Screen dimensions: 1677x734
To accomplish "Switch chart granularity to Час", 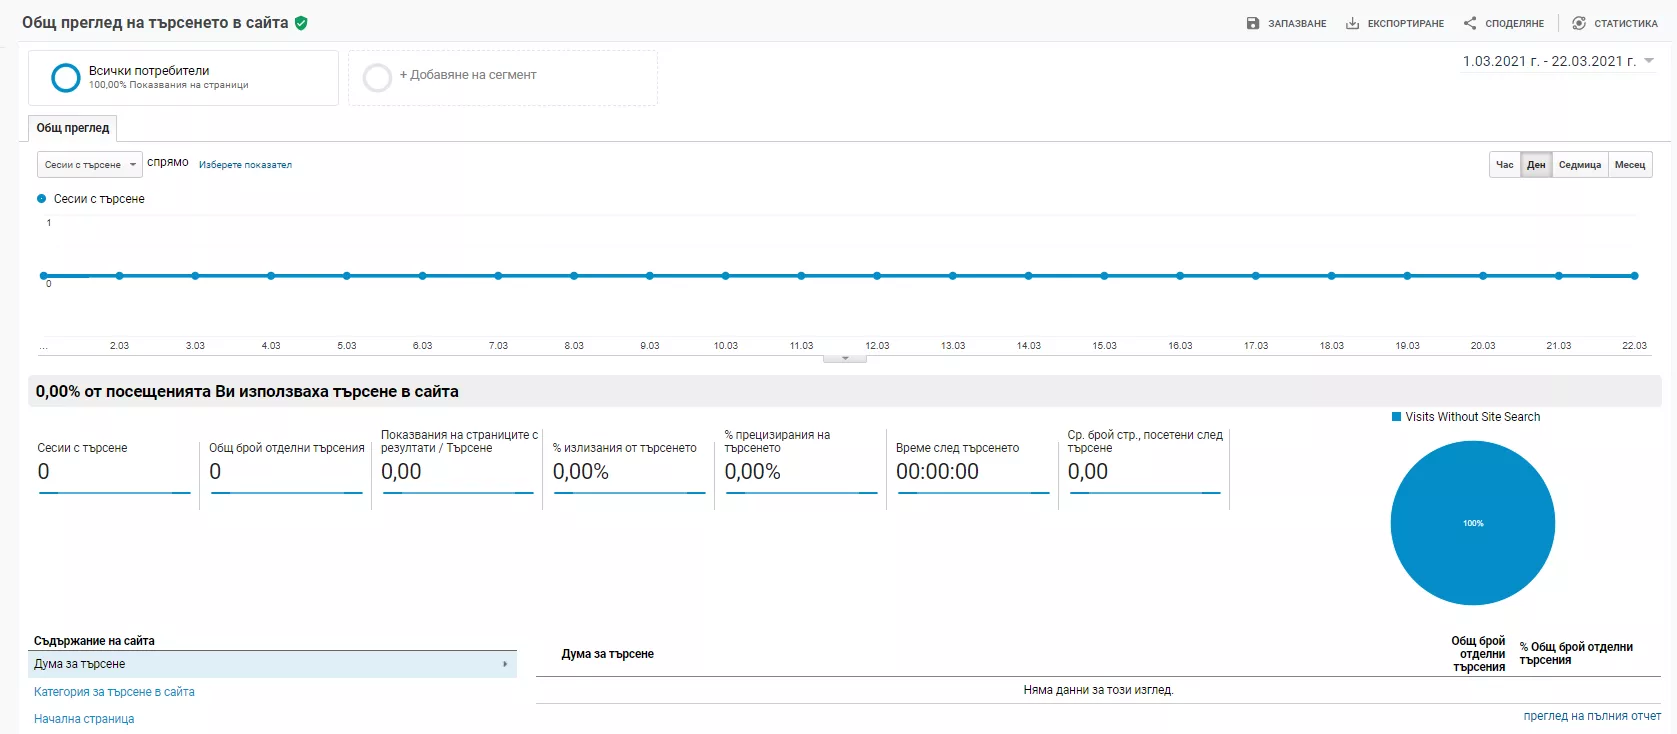I will coord(1504,165).
